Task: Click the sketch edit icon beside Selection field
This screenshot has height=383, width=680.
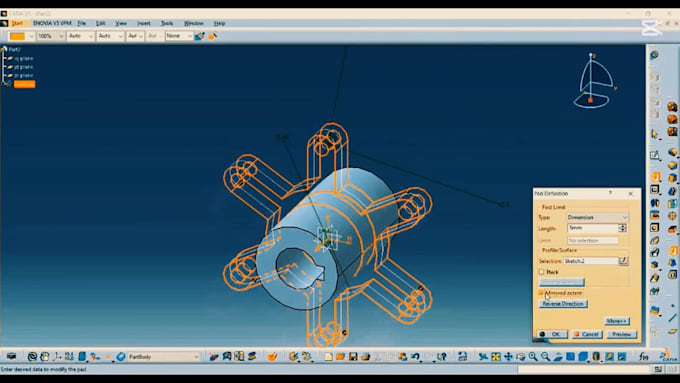Action: pyautogui.click(x=623, y=261)
